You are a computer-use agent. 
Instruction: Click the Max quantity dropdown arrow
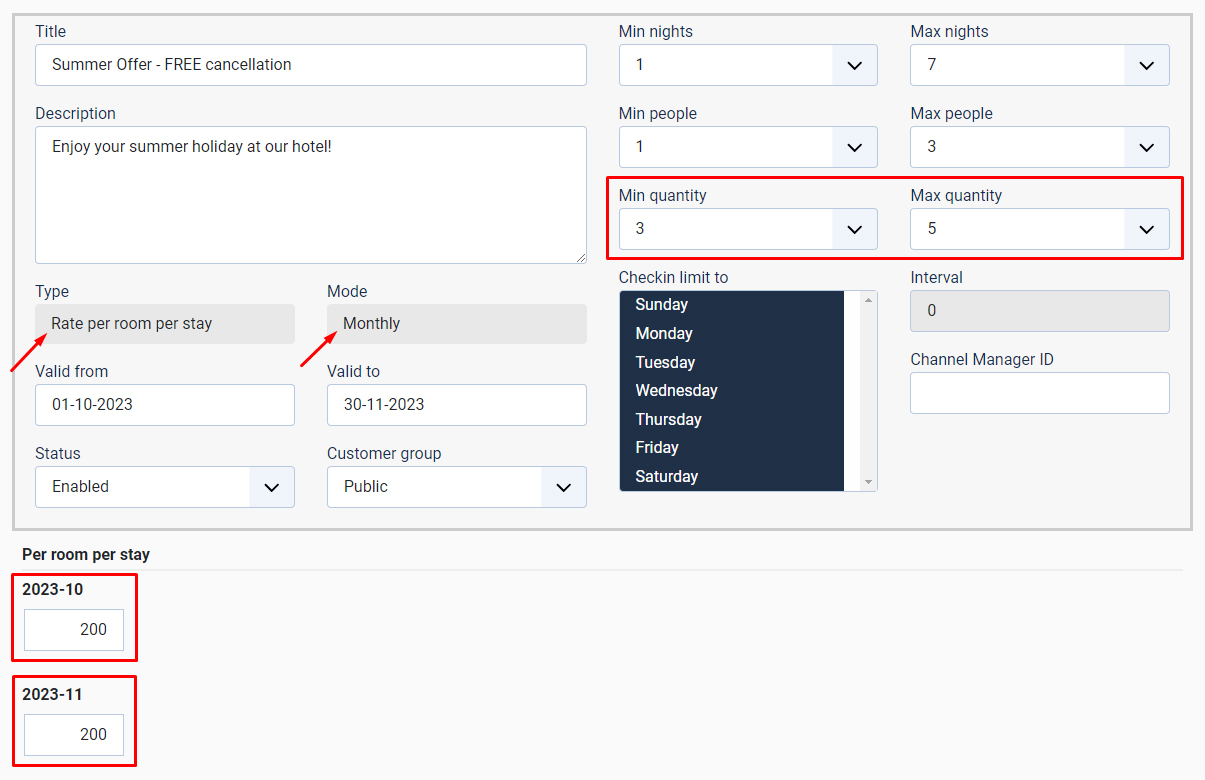(1146, 228)
